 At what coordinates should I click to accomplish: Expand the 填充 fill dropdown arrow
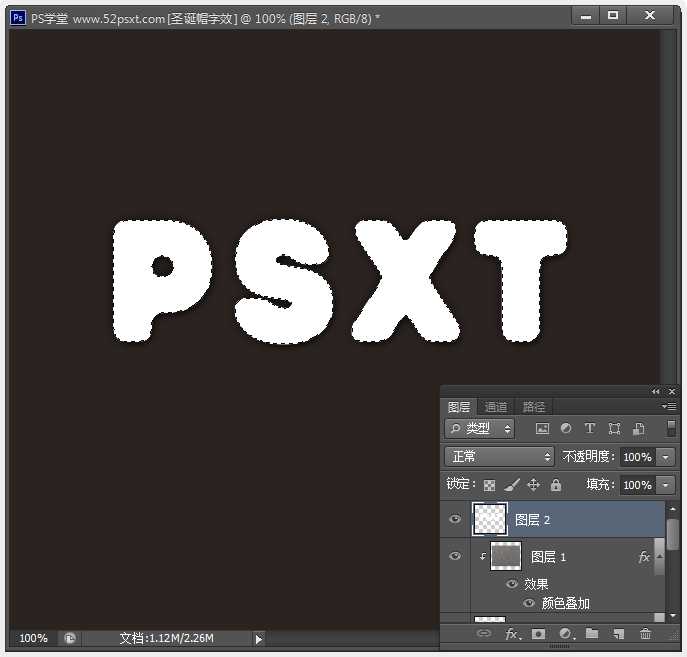point(666,485)
